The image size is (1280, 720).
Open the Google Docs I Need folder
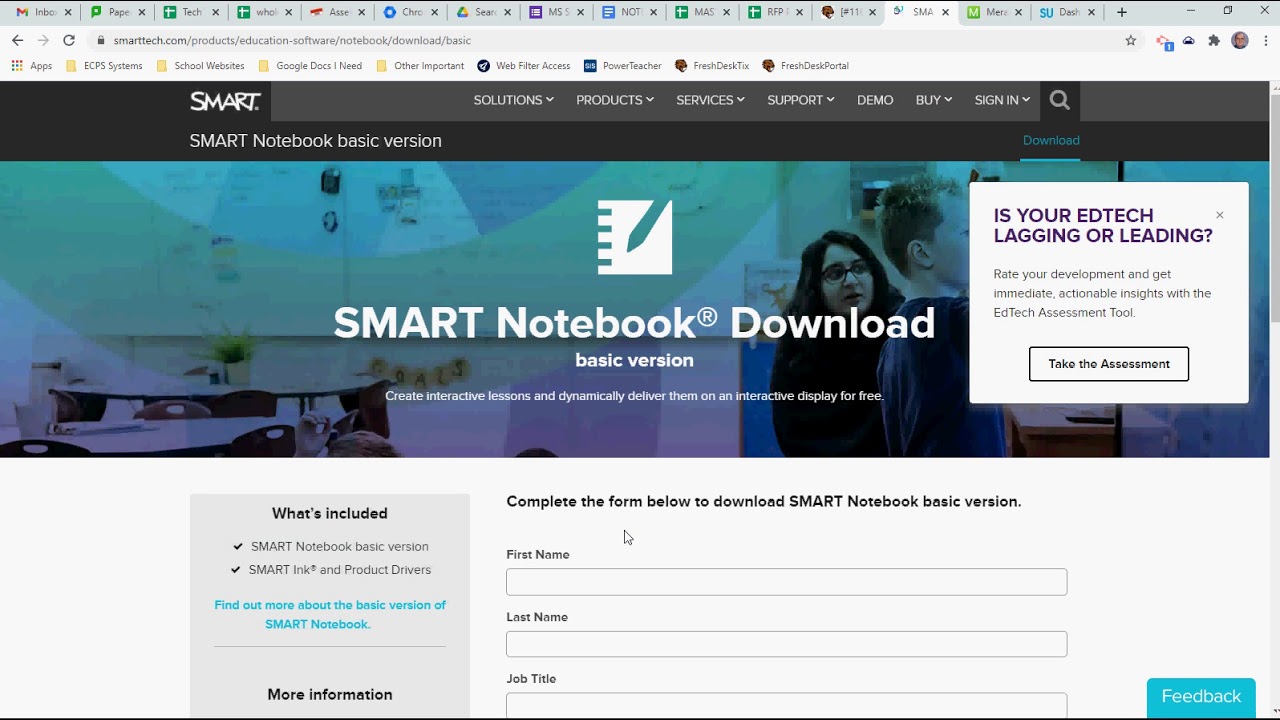click(x=310, y=66)
